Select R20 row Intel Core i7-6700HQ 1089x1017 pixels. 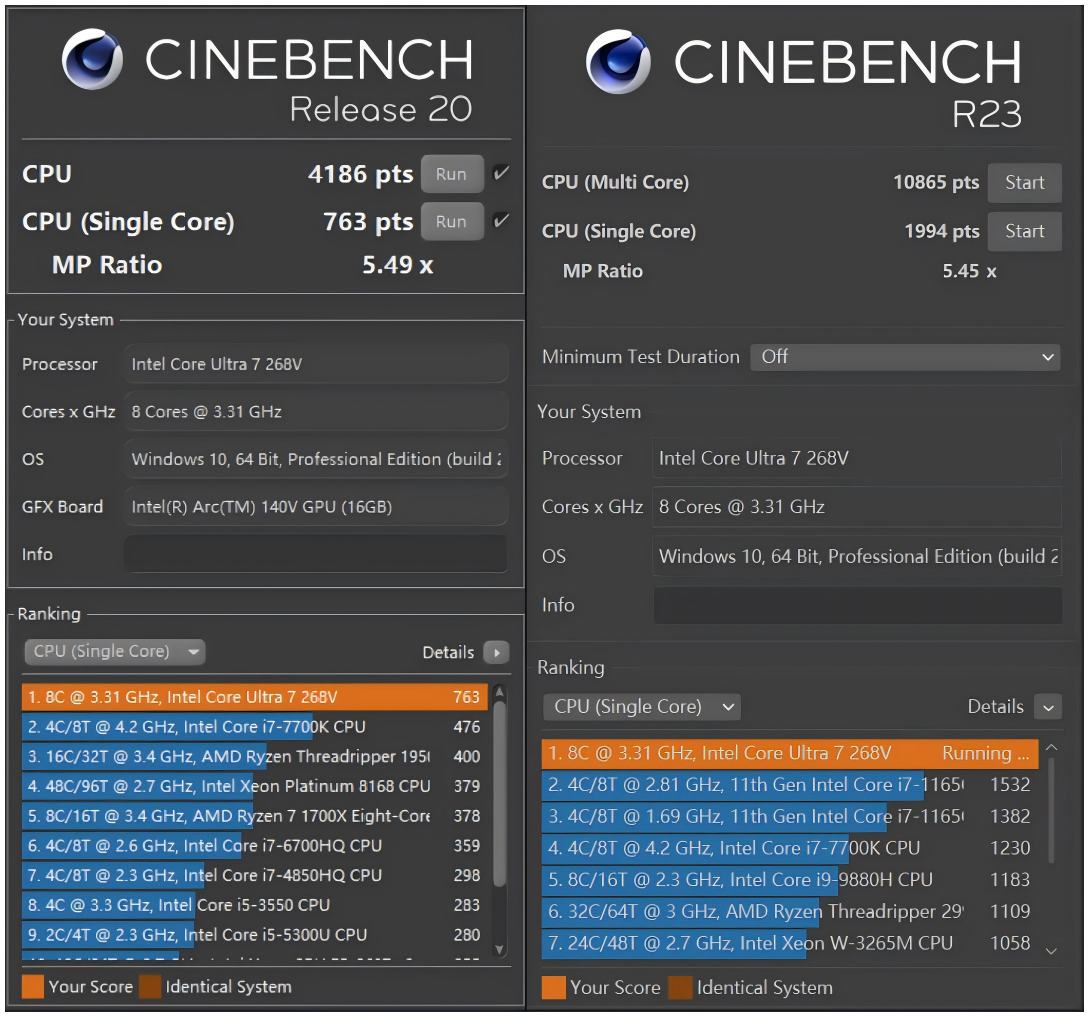[x=254, y=845]
